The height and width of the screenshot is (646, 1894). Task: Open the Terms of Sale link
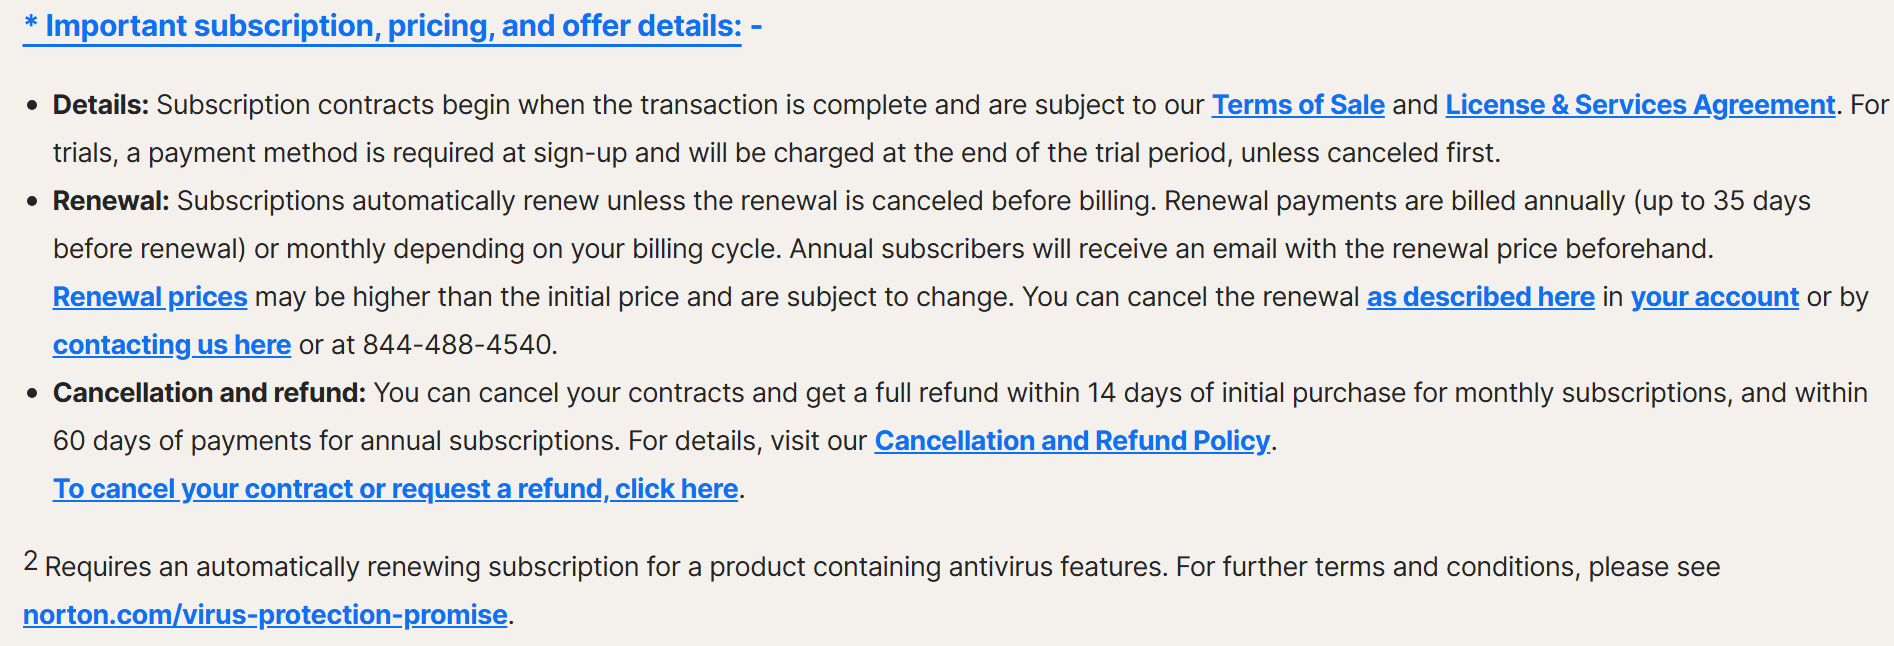(1298, 105)
